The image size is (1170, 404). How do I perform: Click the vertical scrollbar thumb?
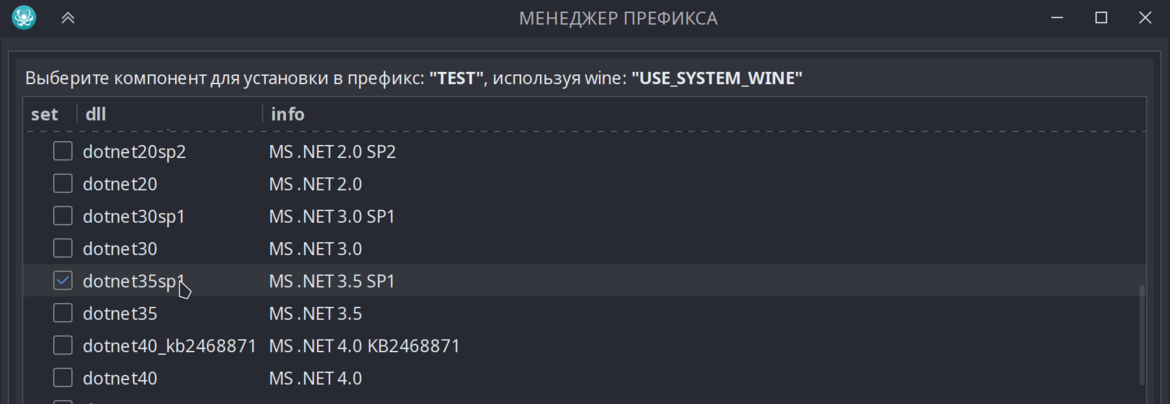[1141, 335]
